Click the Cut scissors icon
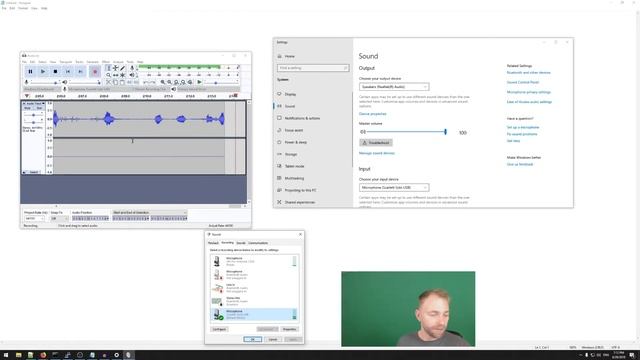Screen dimensions: 640x360 click(x=108, y=82)
